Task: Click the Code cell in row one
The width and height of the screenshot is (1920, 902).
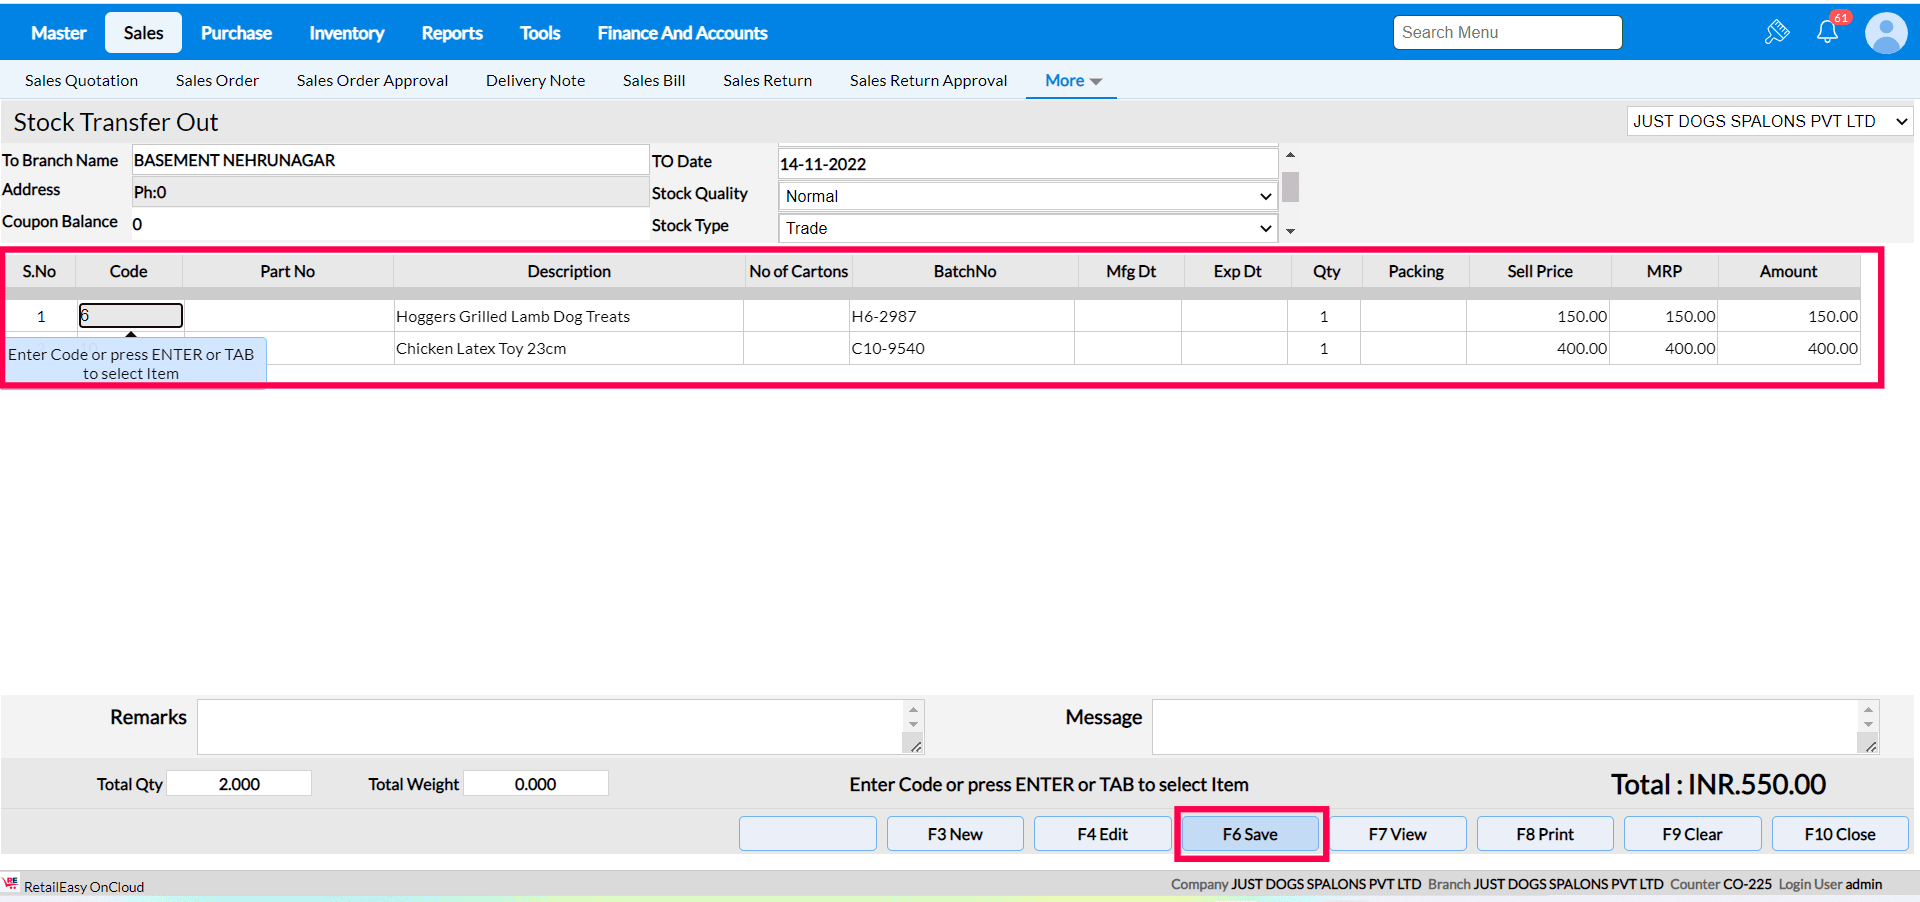Action: [131, 316]
